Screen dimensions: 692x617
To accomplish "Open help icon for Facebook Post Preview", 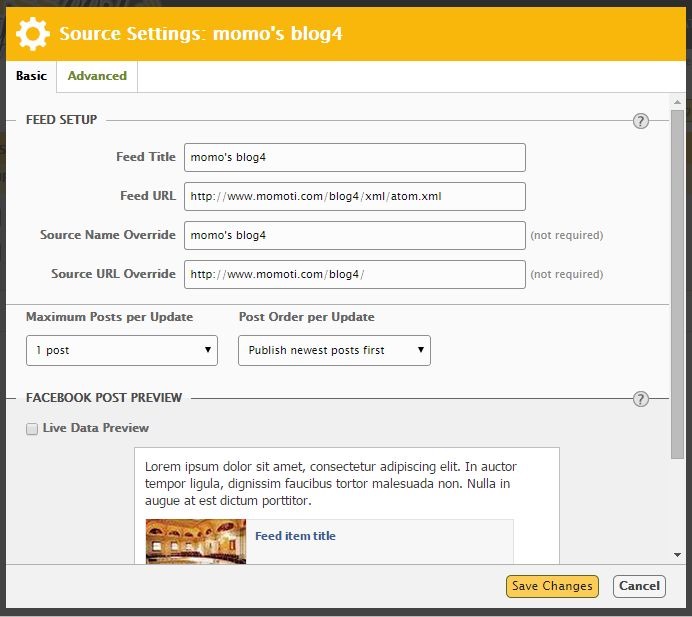I will (x=640, y=399).
